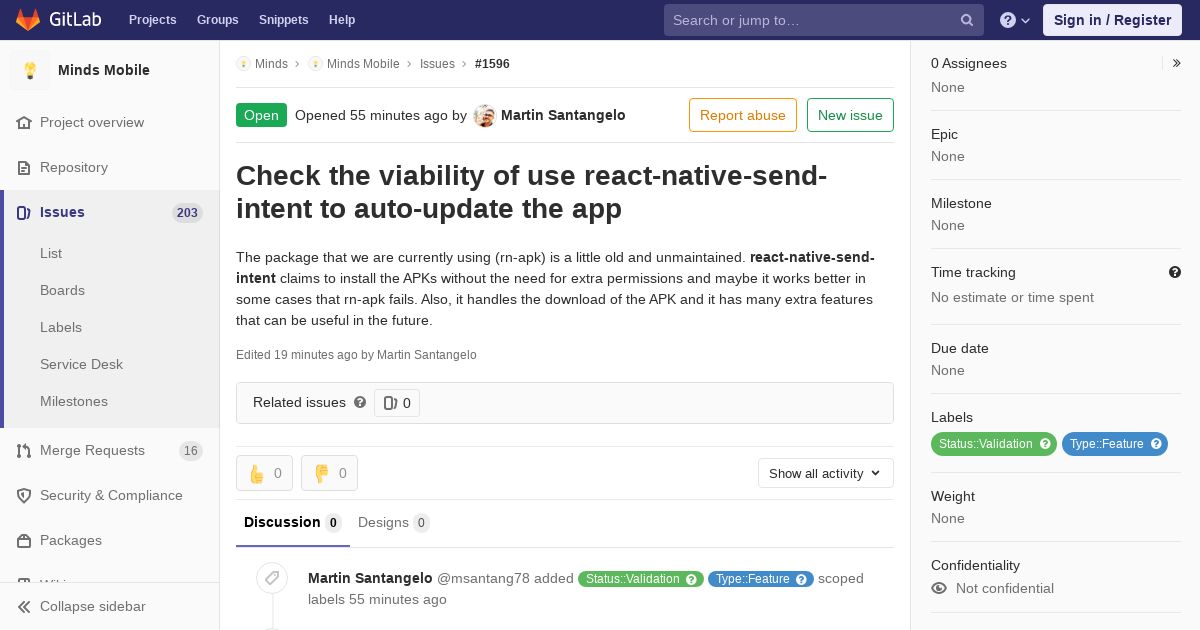Open the Show all activity dropdown
1200x630 pixels.
click(x=826, y=473)
